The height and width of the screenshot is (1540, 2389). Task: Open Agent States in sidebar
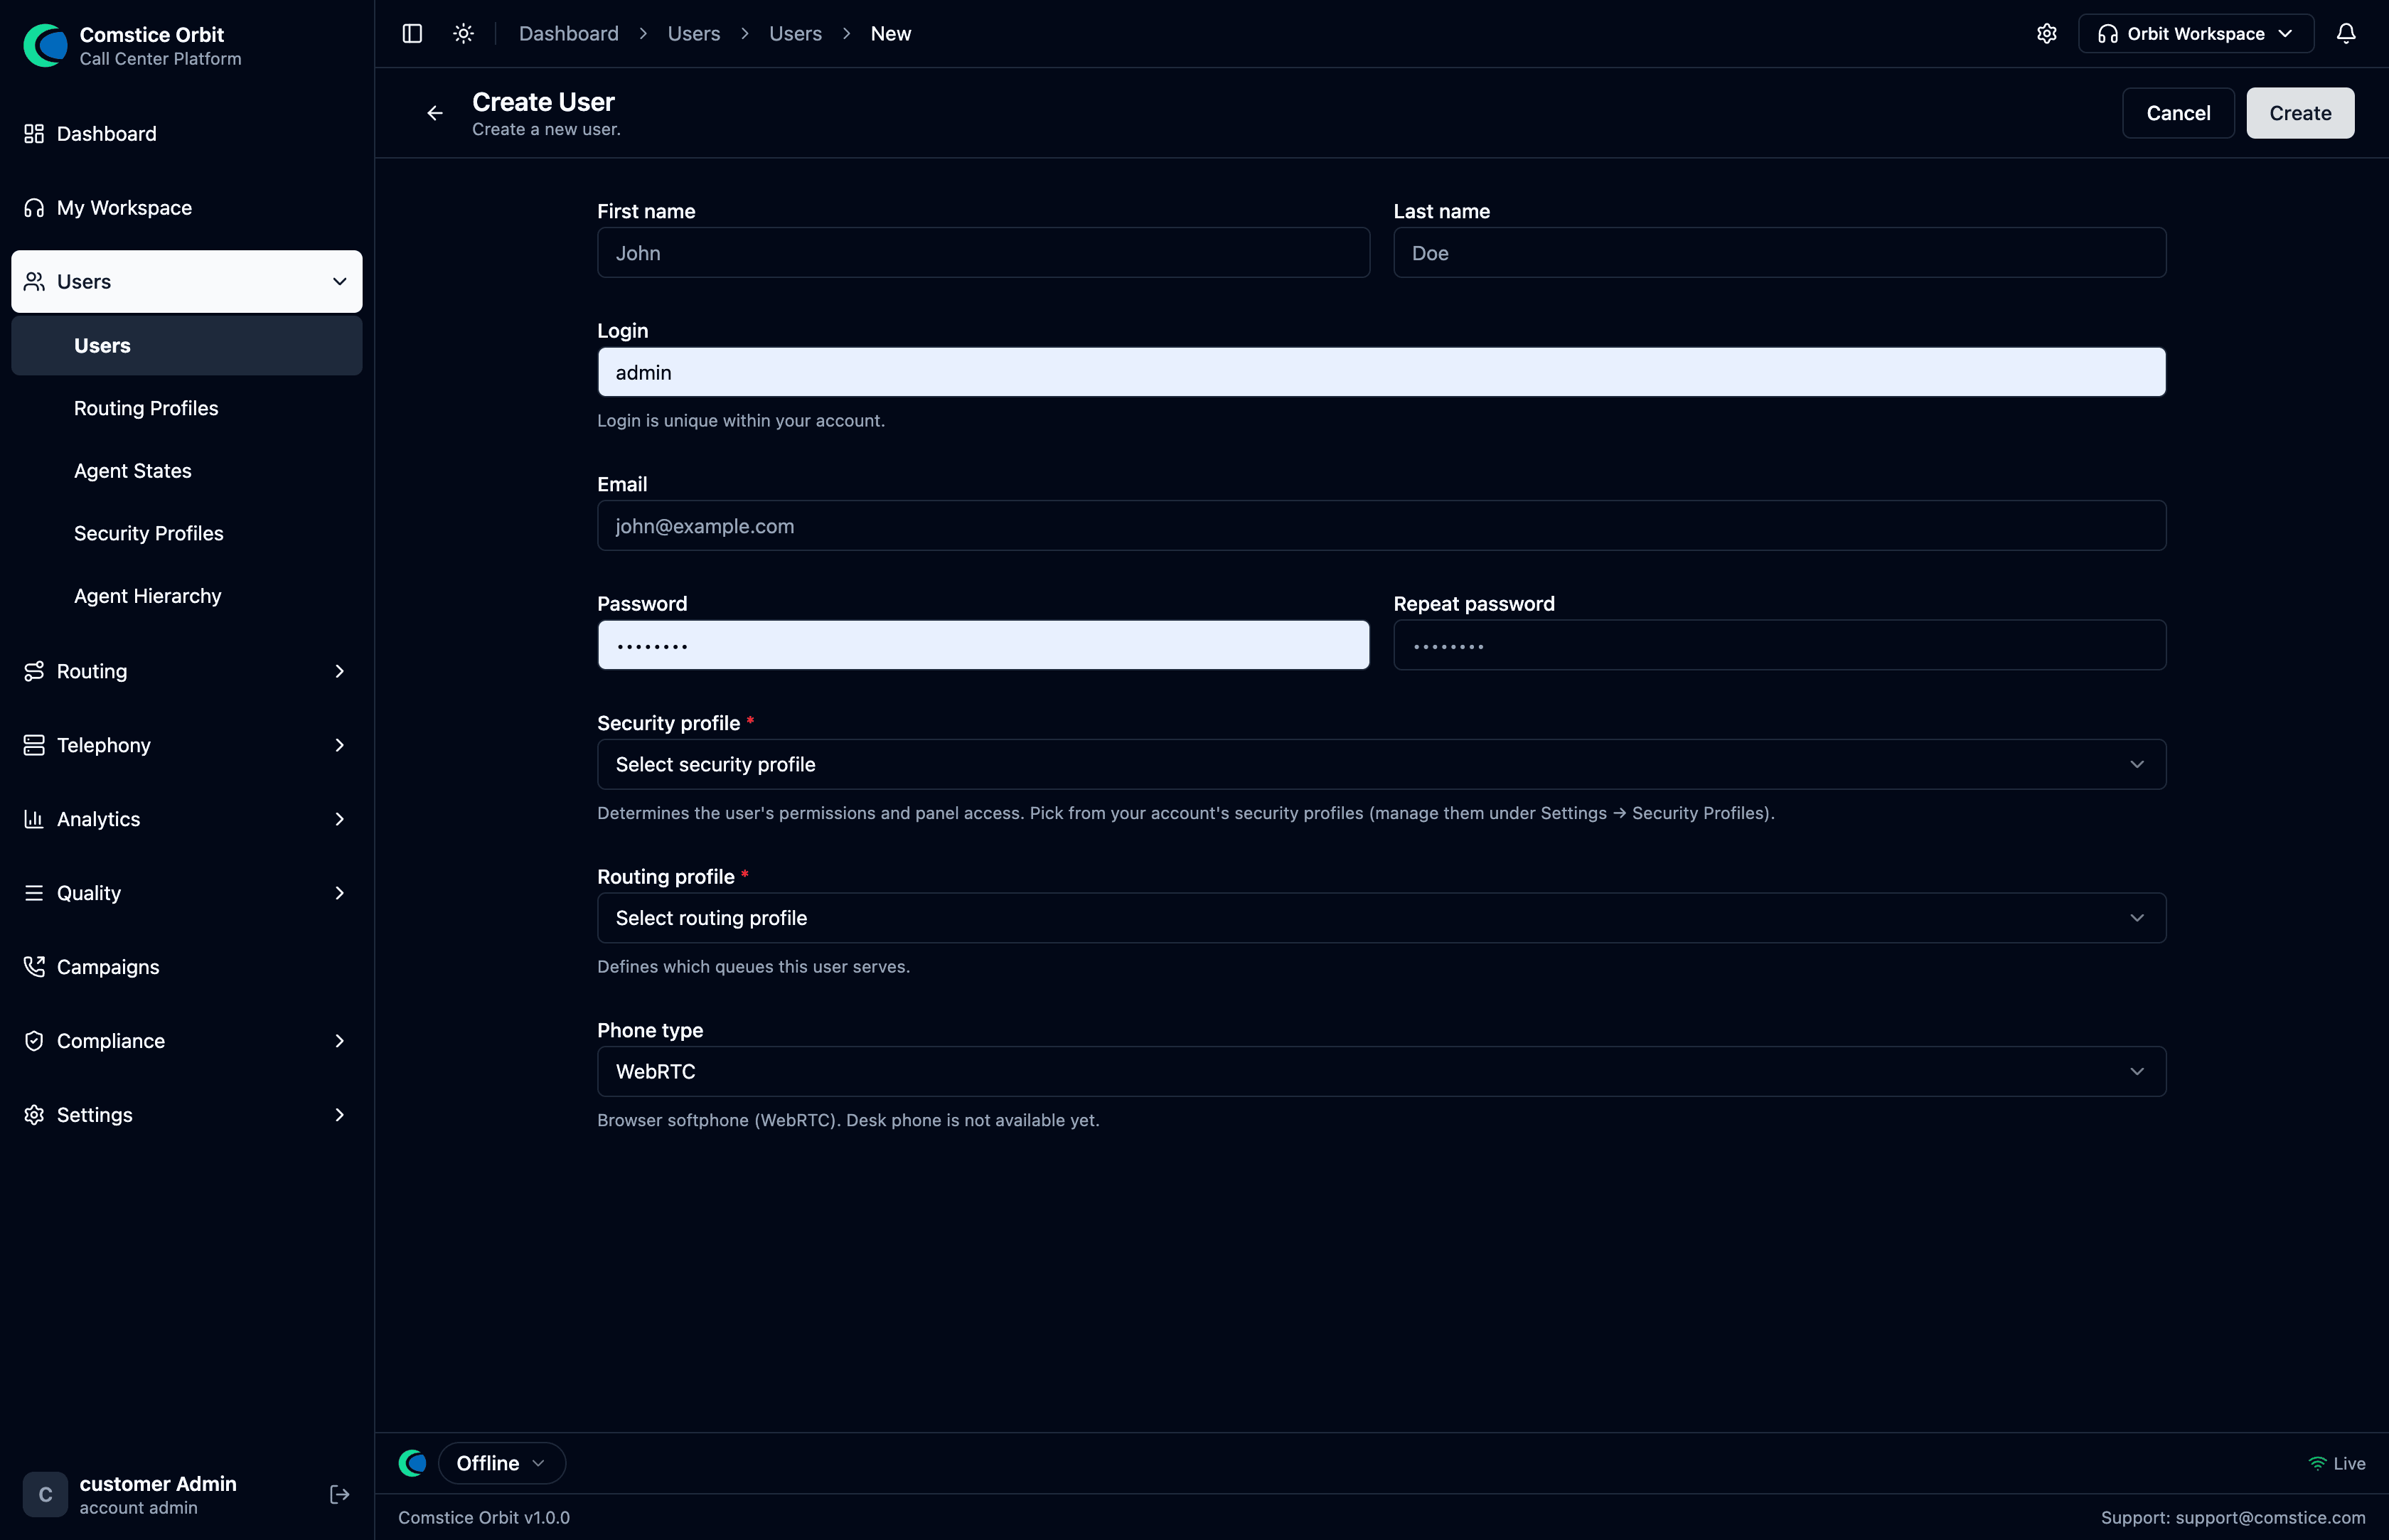(x=187, y=471)
